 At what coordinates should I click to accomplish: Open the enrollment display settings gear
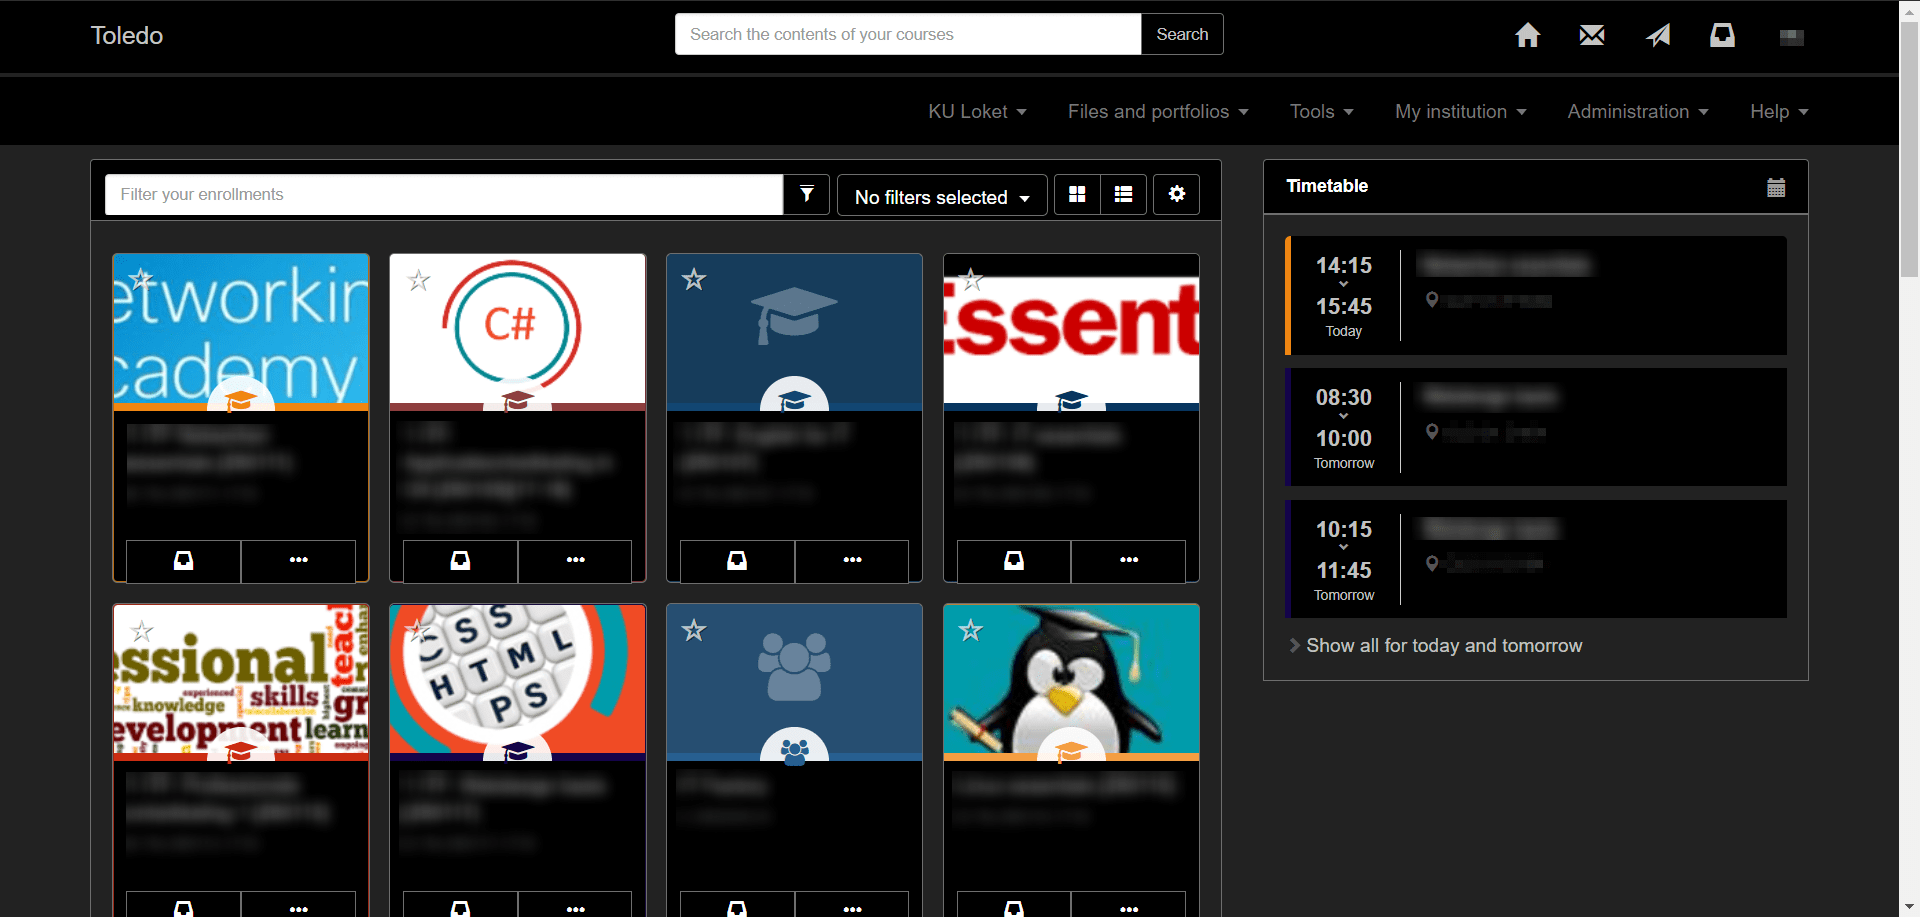pos(1176,194)
